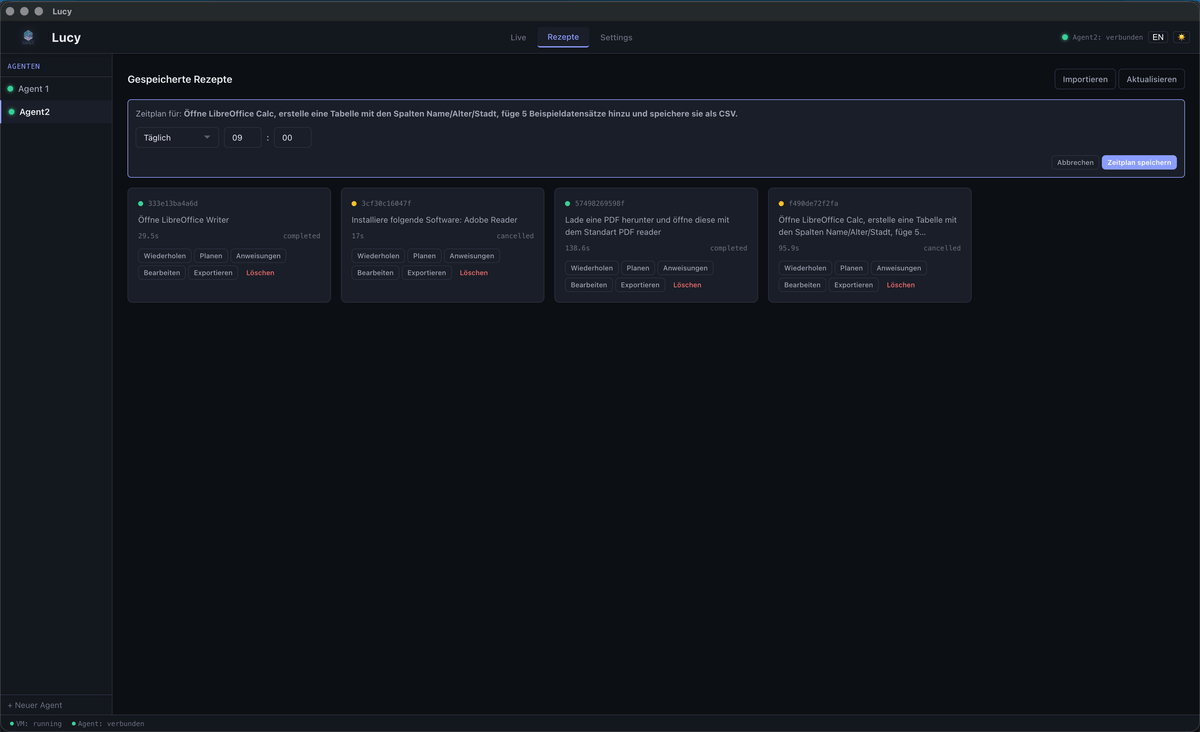
Task: Click the Lucy app logo icon
Action: point(28,37)
